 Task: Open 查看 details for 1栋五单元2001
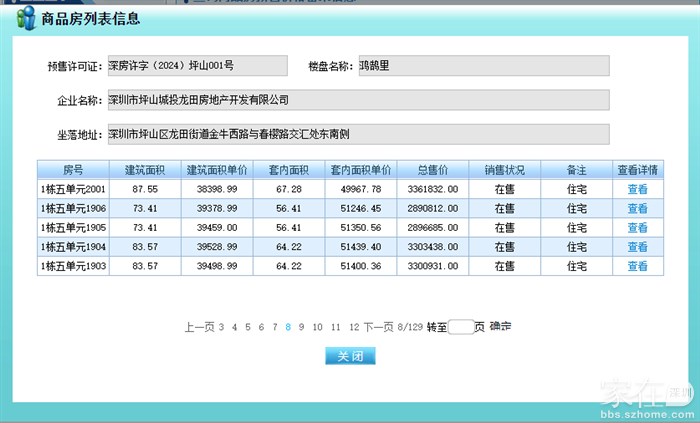coord(637,189)
